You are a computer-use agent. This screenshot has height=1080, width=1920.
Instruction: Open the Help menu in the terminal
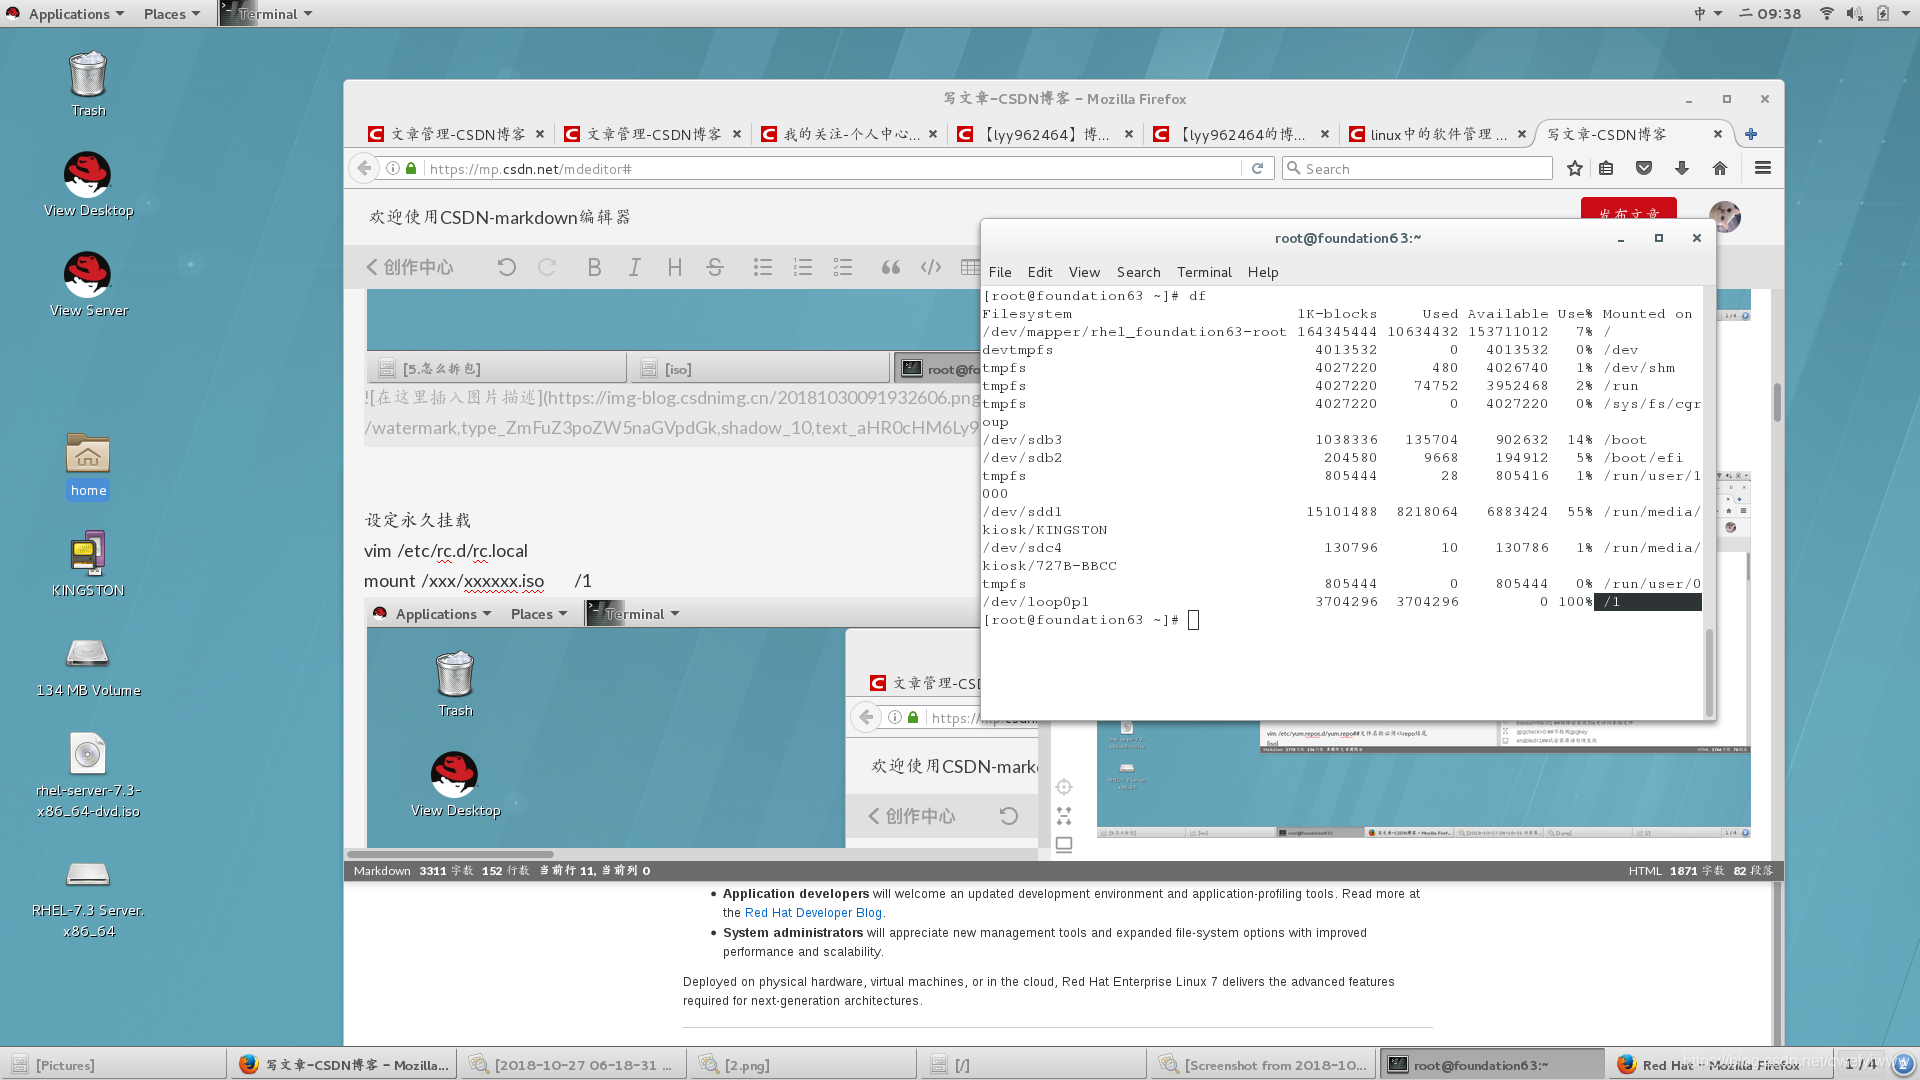(1263, 272)
